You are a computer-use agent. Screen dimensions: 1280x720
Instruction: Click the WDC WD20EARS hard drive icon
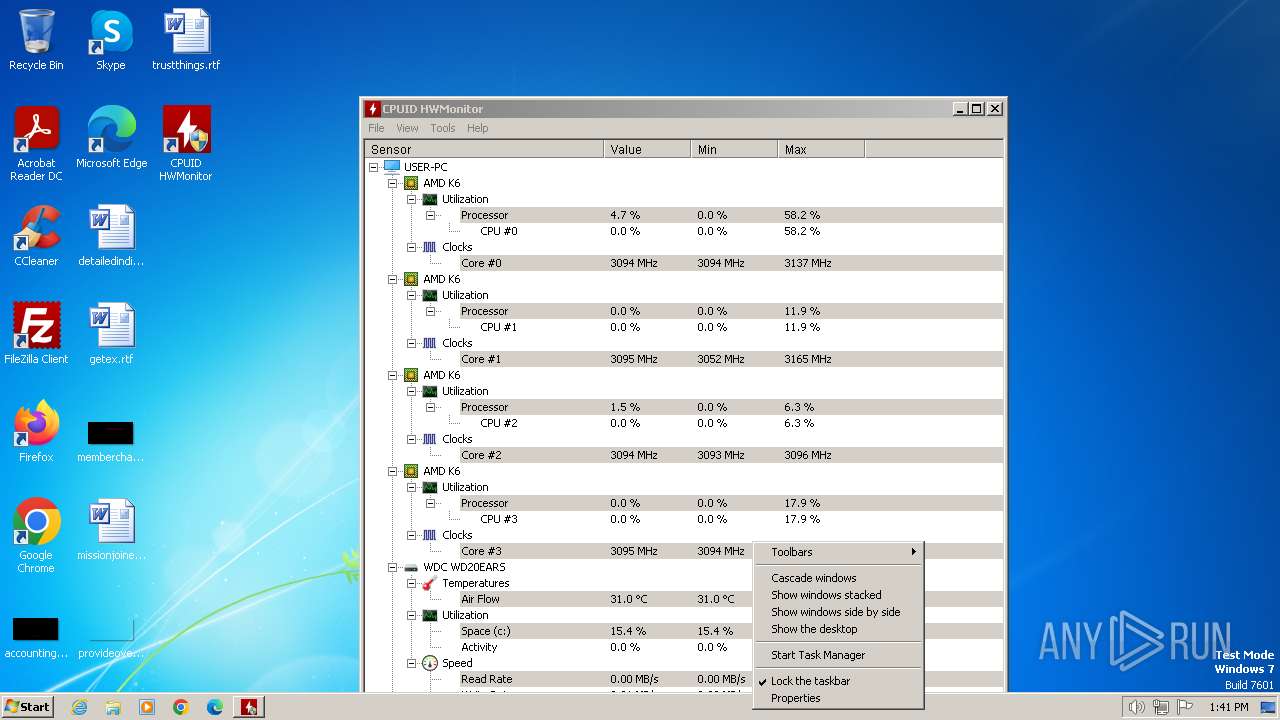click(x=411, y=567)
